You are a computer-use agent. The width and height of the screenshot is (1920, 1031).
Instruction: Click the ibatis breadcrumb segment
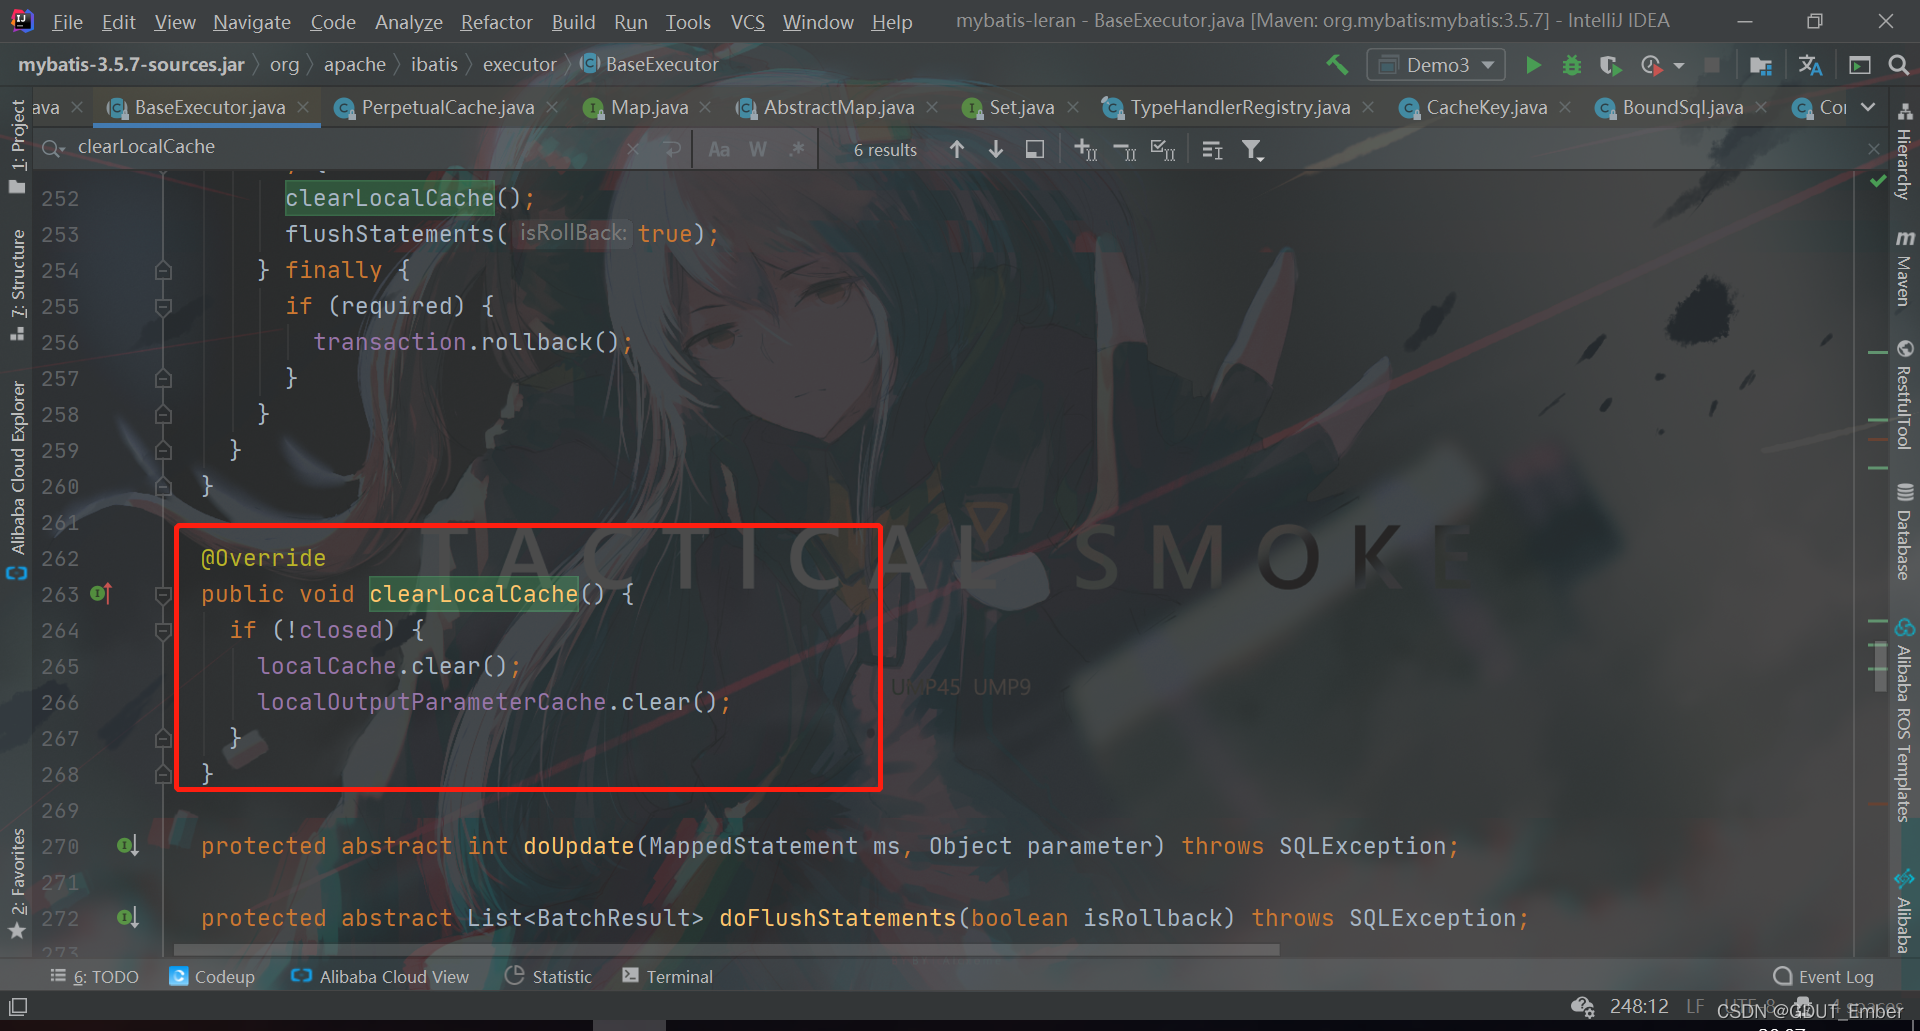(434, 65)
